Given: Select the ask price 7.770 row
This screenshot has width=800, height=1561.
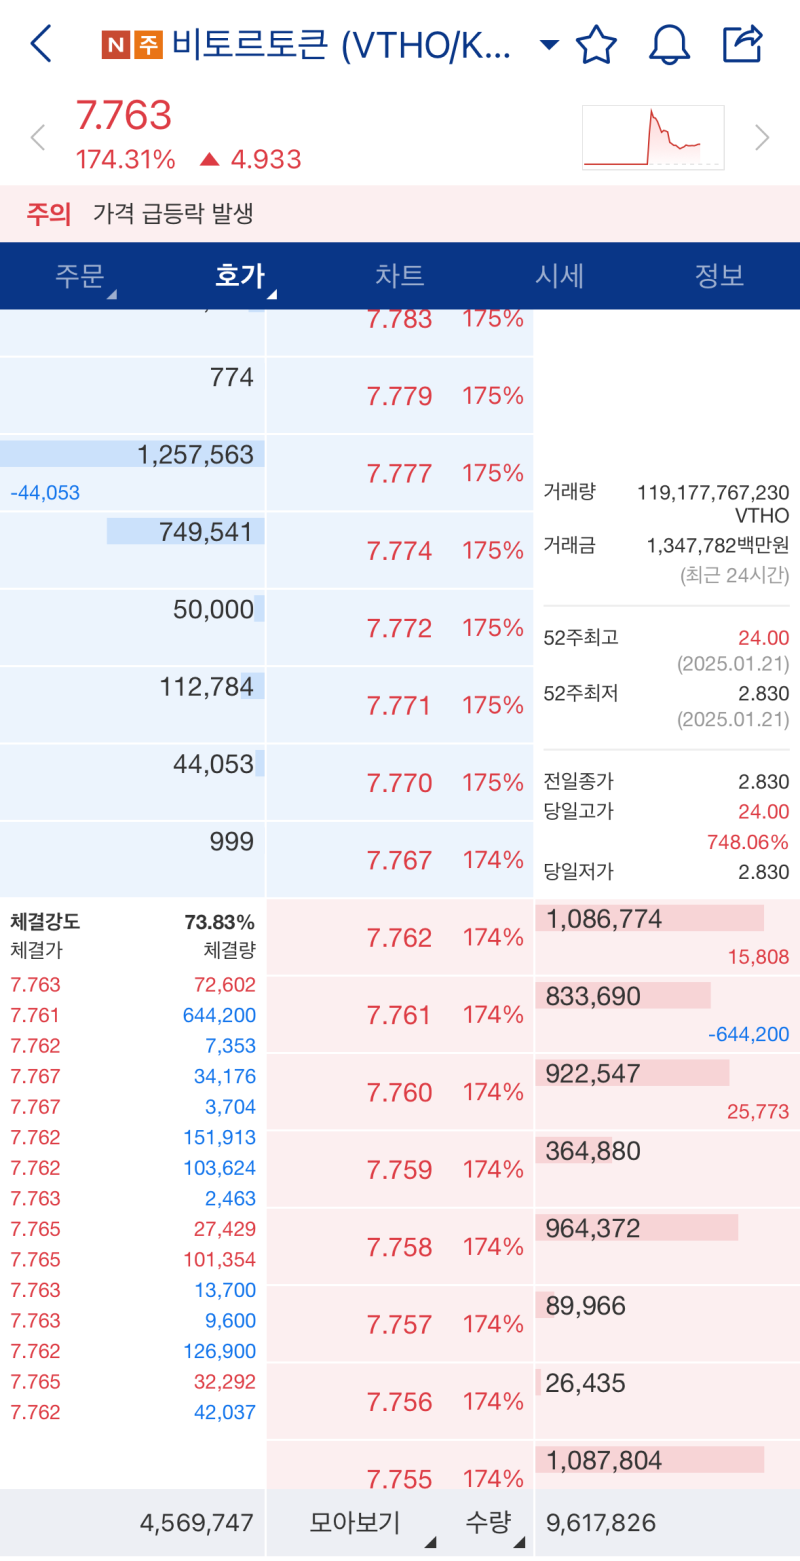Looking at the screenshot, I should pyautogui.click(x=400, y=782).
